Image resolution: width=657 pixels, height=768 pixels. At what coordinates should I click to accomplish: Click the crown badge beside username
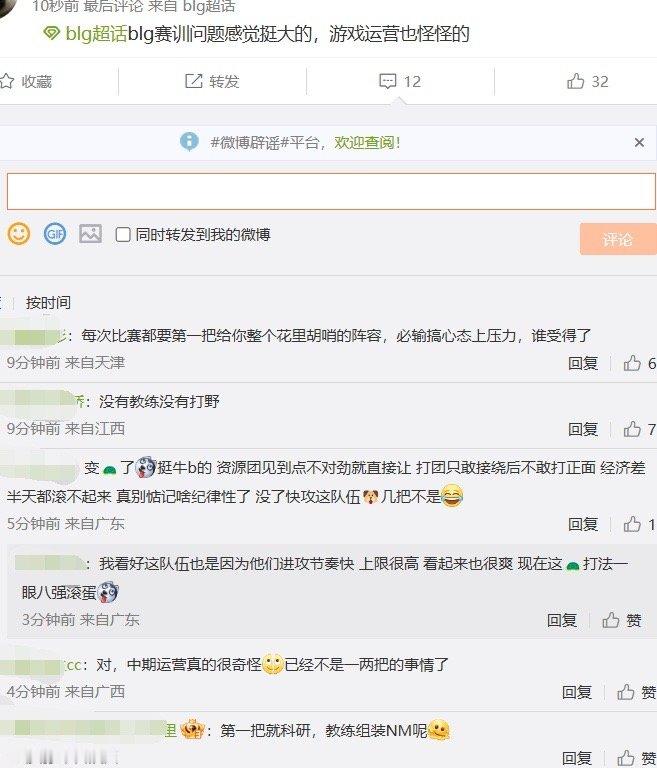(192, 730)
